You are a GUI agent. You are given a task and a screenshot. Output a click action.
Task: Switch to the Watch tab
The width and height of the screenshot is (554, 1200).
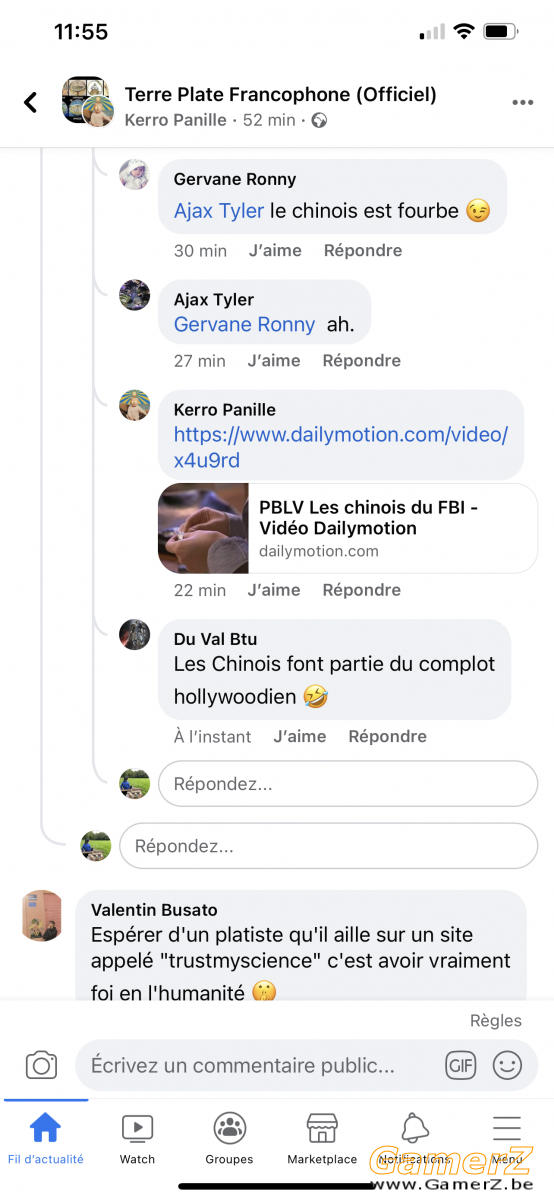tap(138, 1138)
